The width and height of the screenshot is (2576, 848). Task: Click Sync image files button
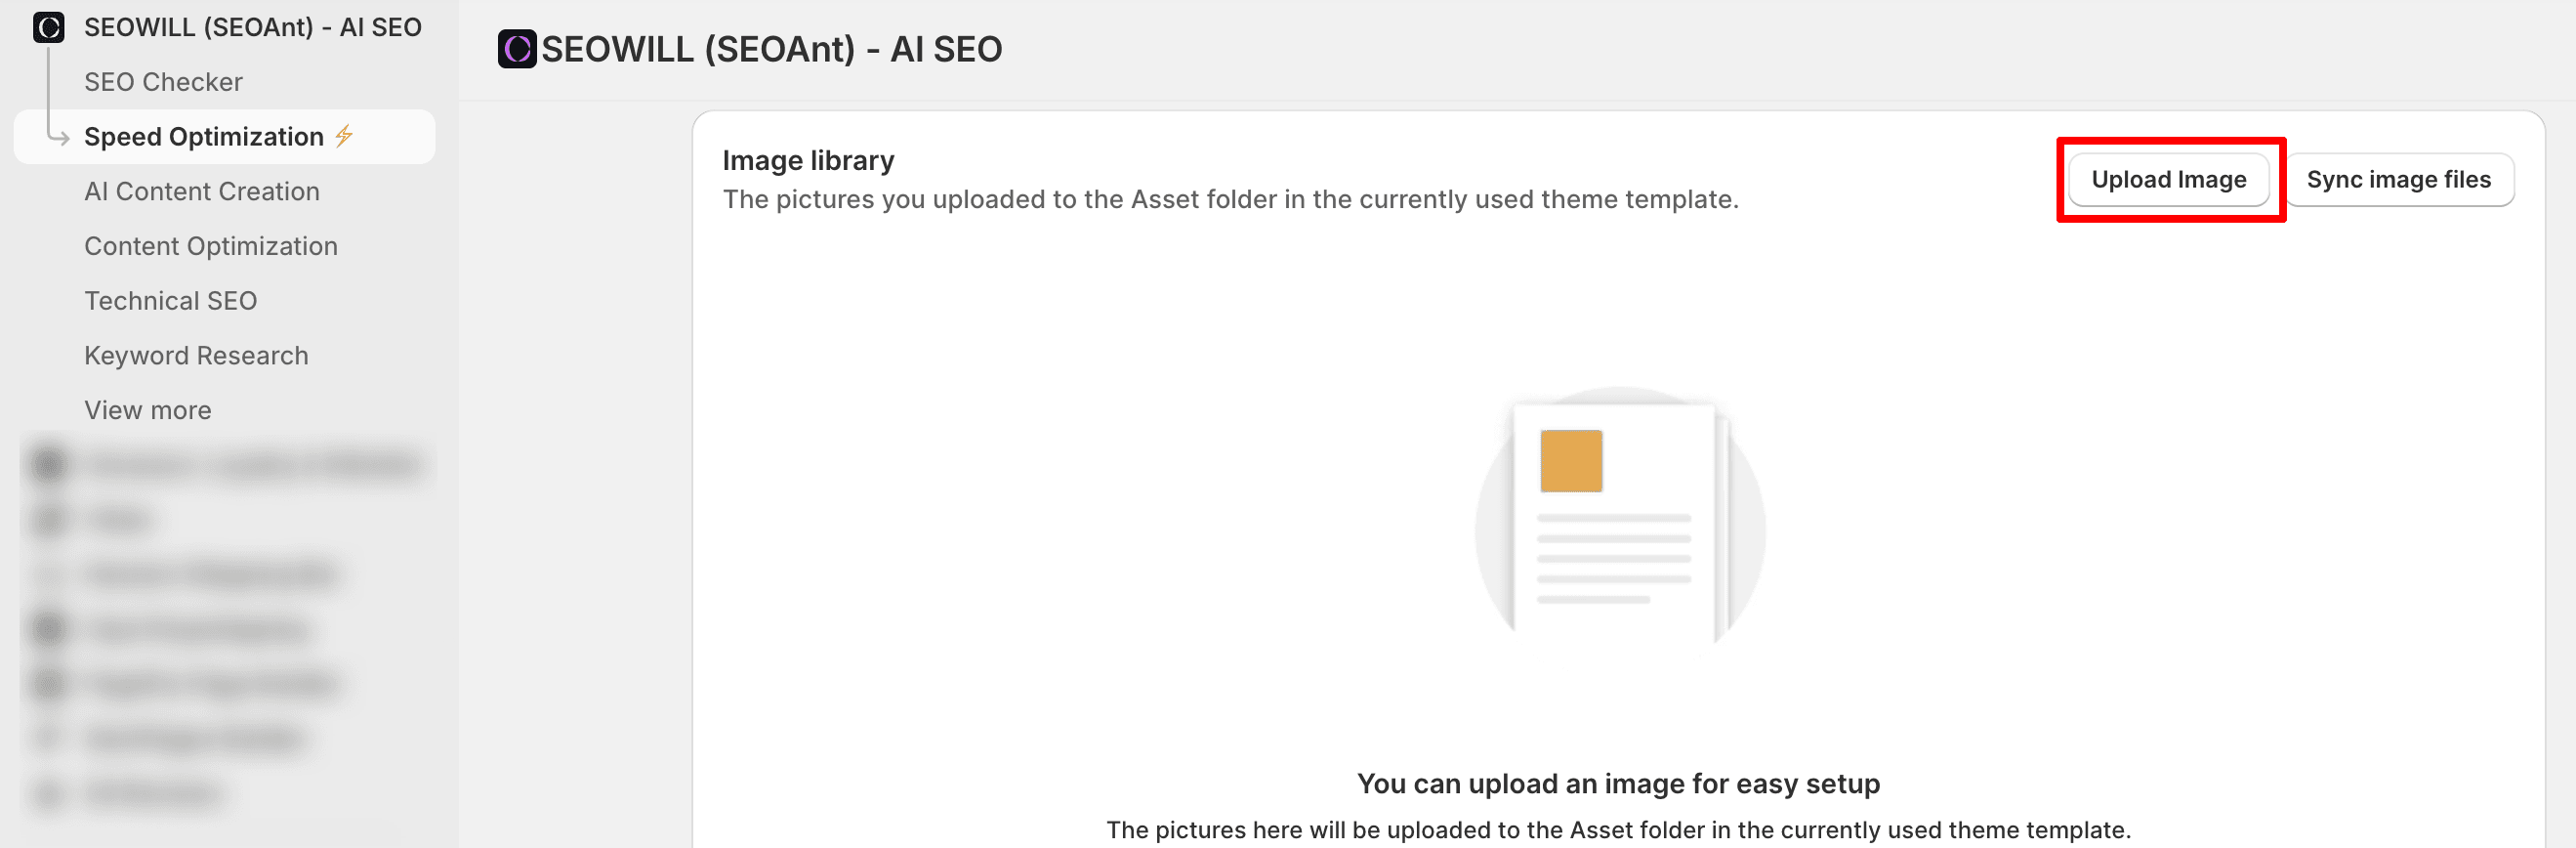coord(2398,180)
